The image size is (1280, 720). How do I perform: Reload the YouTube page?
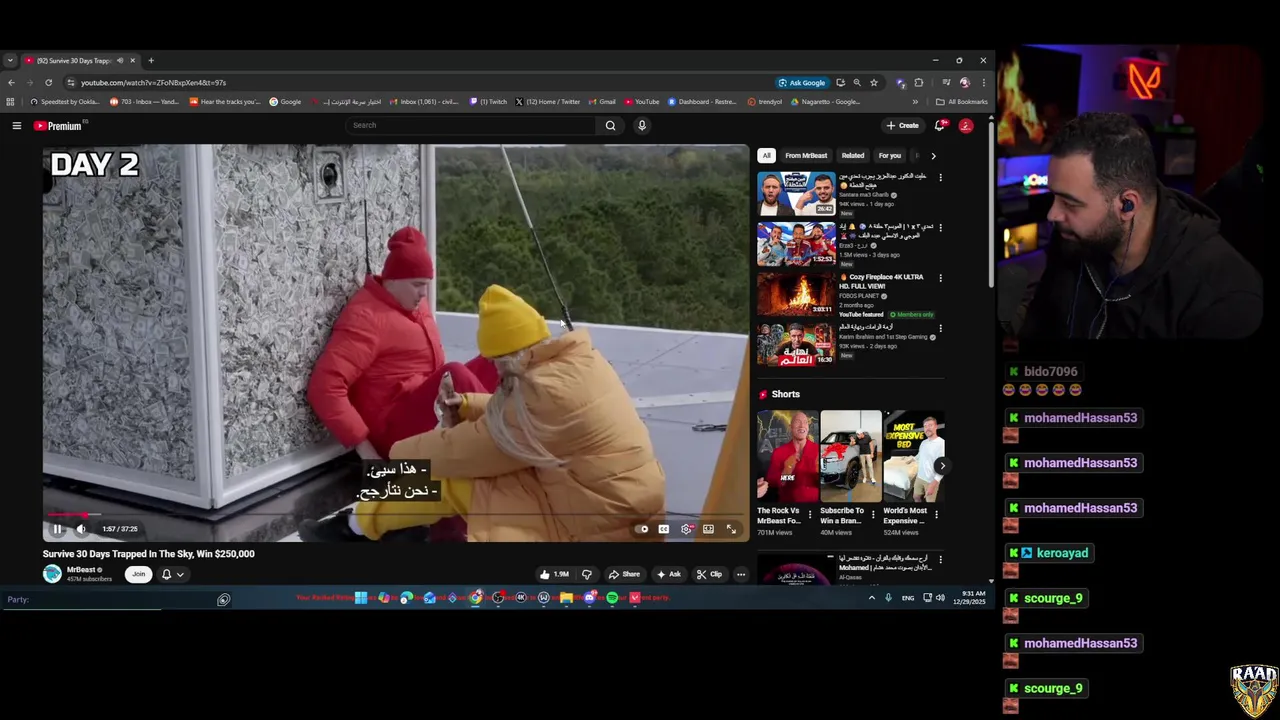point(49,83)
